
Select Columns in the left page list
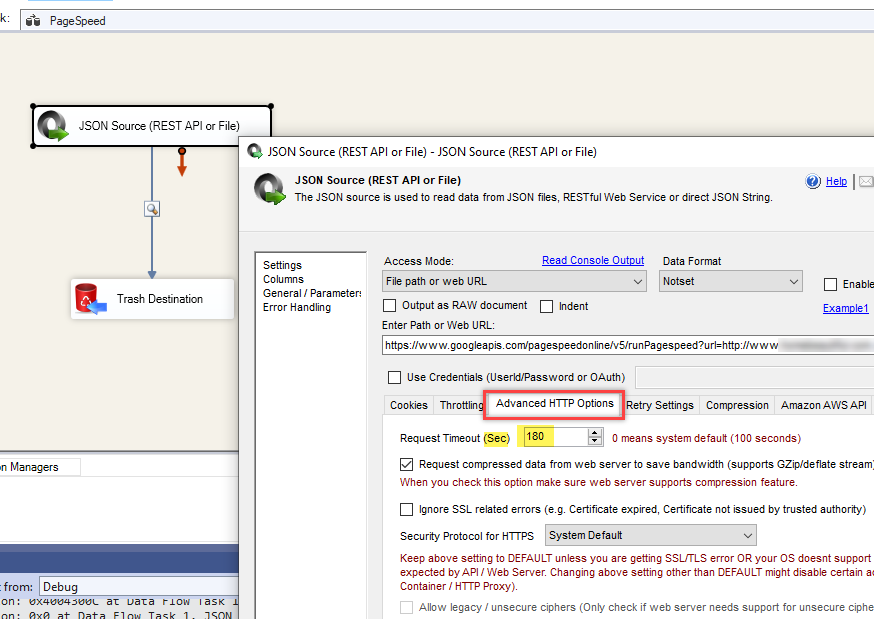[283, 279]
